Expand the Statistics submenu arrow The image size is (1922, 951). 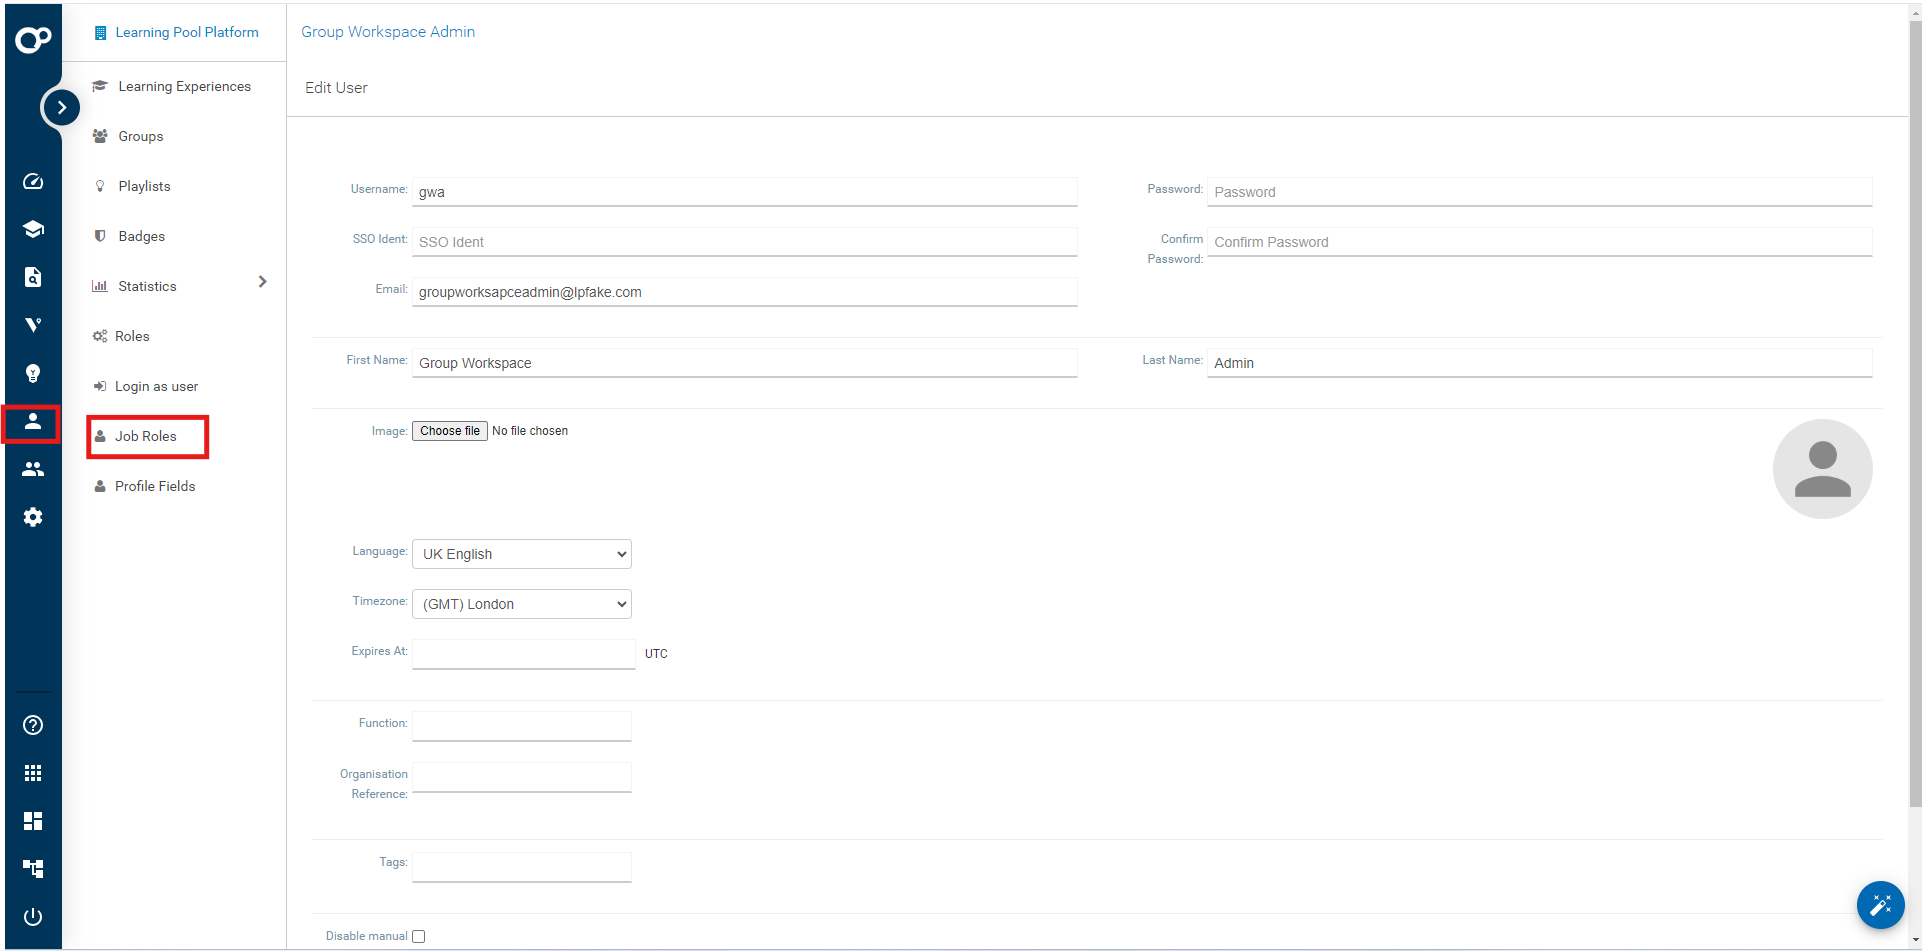tap(262, 282)
